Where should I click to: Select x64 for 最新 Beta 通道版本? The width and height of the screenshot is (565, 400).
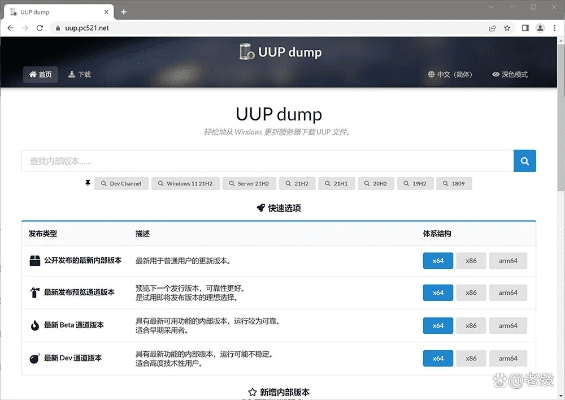click(438, 325)
